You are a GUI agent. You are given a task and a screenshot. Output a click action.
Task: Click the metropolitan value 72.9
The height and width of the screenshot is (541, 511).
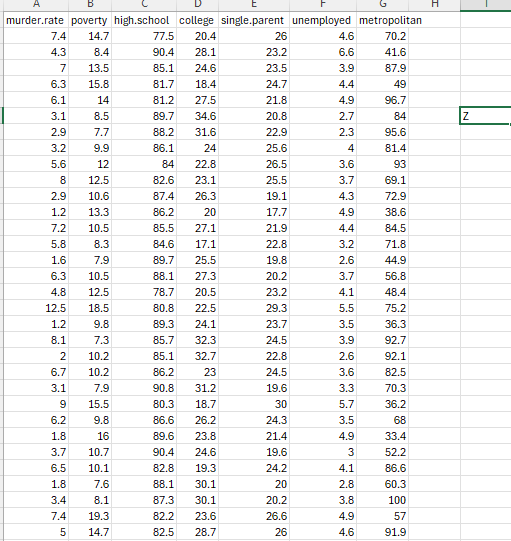coord(383,196)
